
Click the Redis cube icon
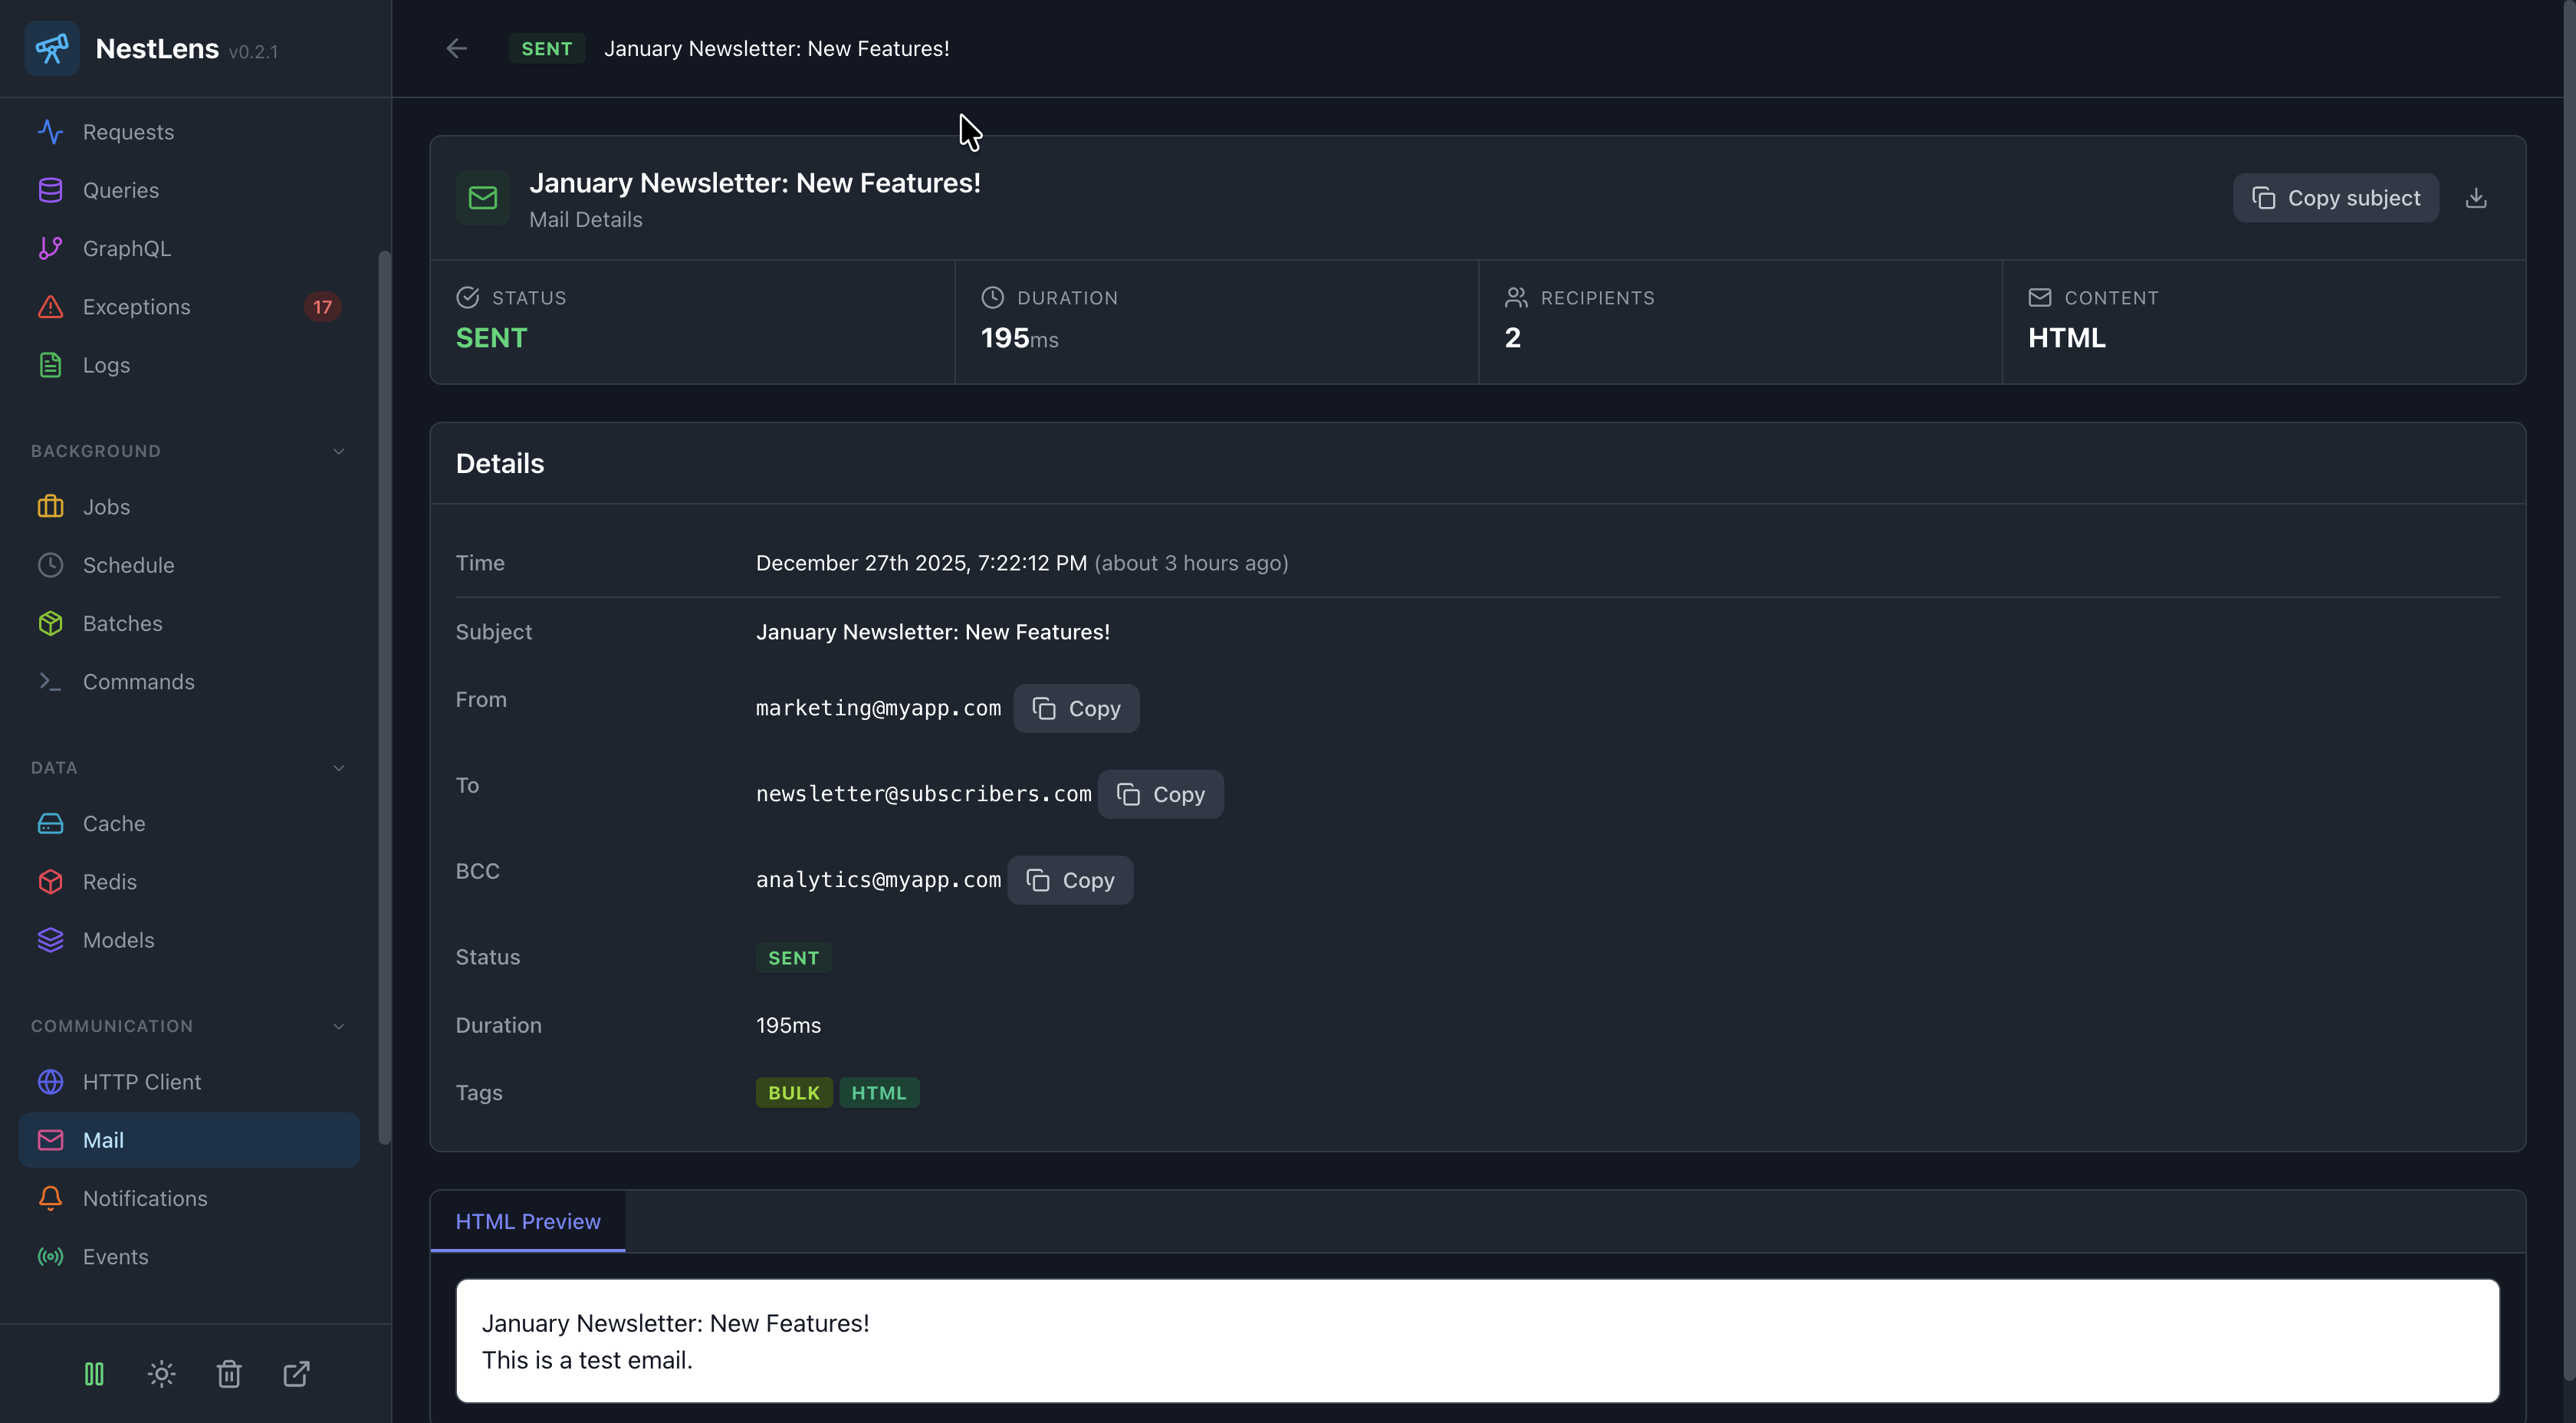[x=50, y=882]
